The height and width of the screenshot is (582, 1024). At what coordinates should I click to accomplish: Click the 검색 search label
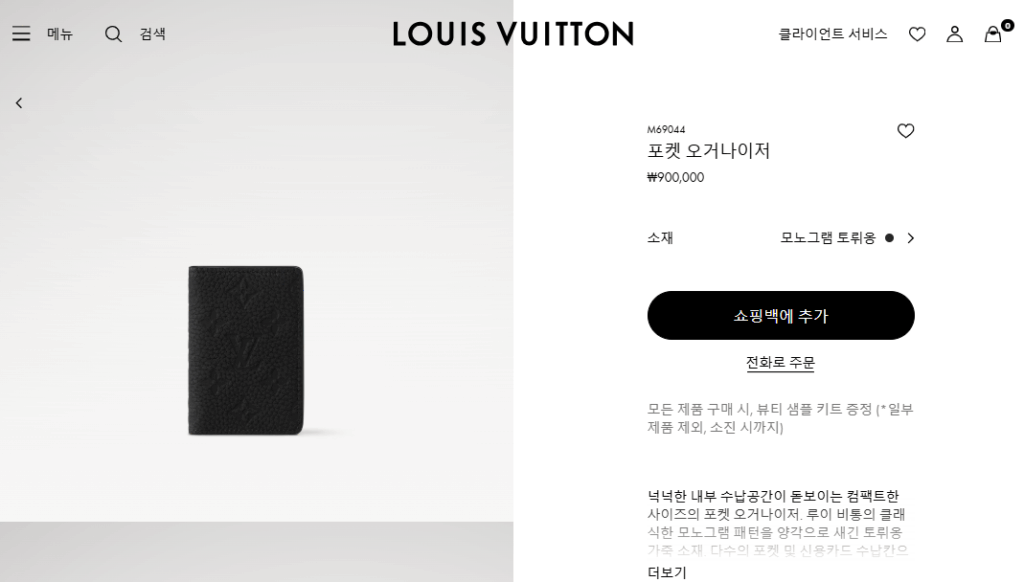pyautogui.click(x=152, y=34)
